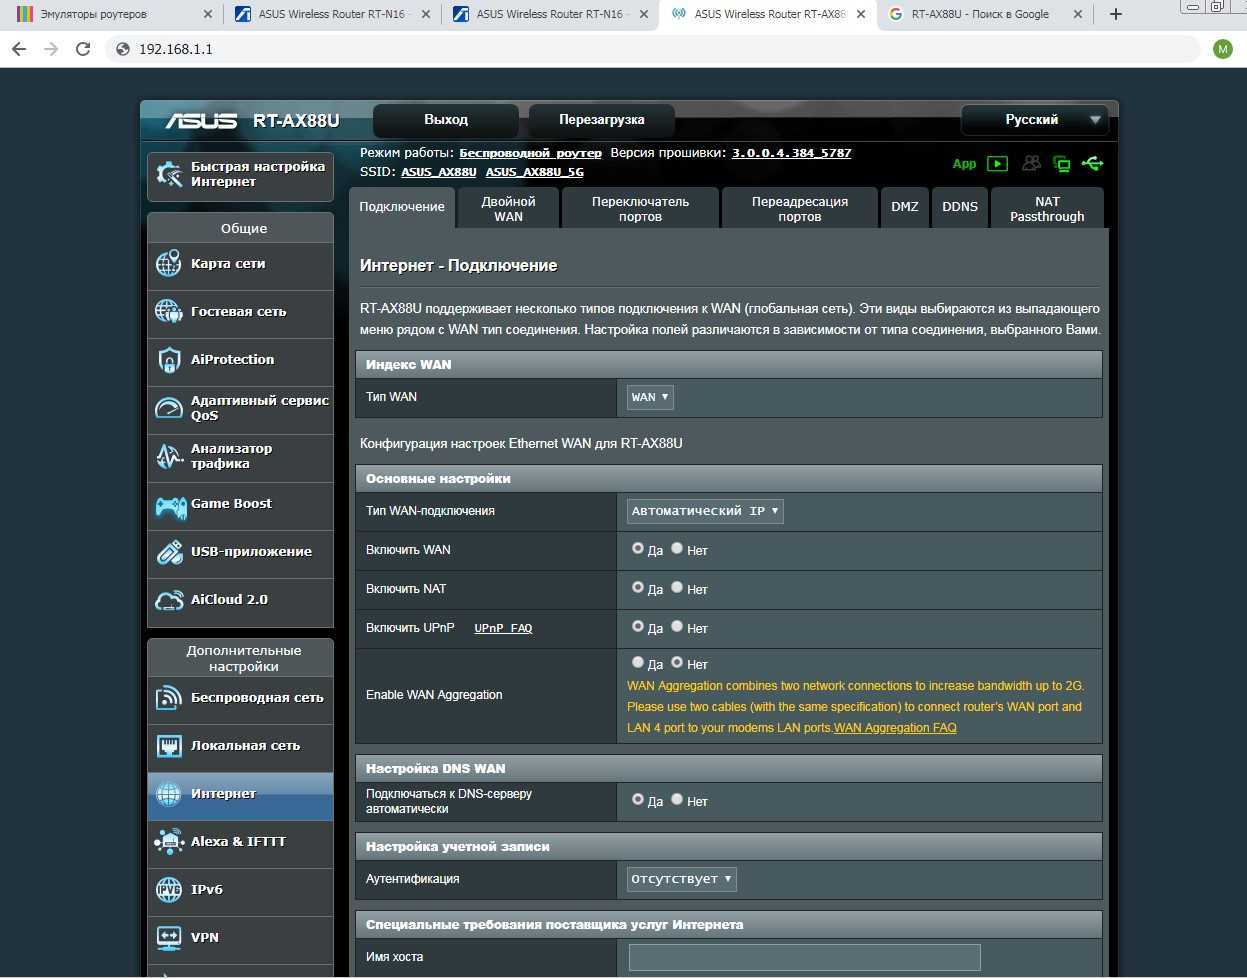Click the Host name (Имя хоста) input field

[x=805, y=957]
